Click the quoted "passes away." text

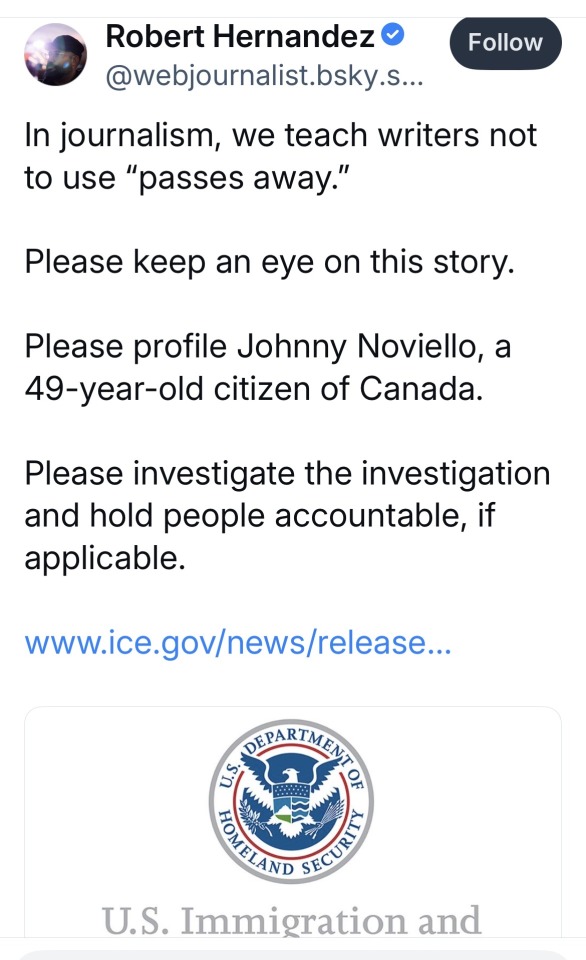[237, 178]
